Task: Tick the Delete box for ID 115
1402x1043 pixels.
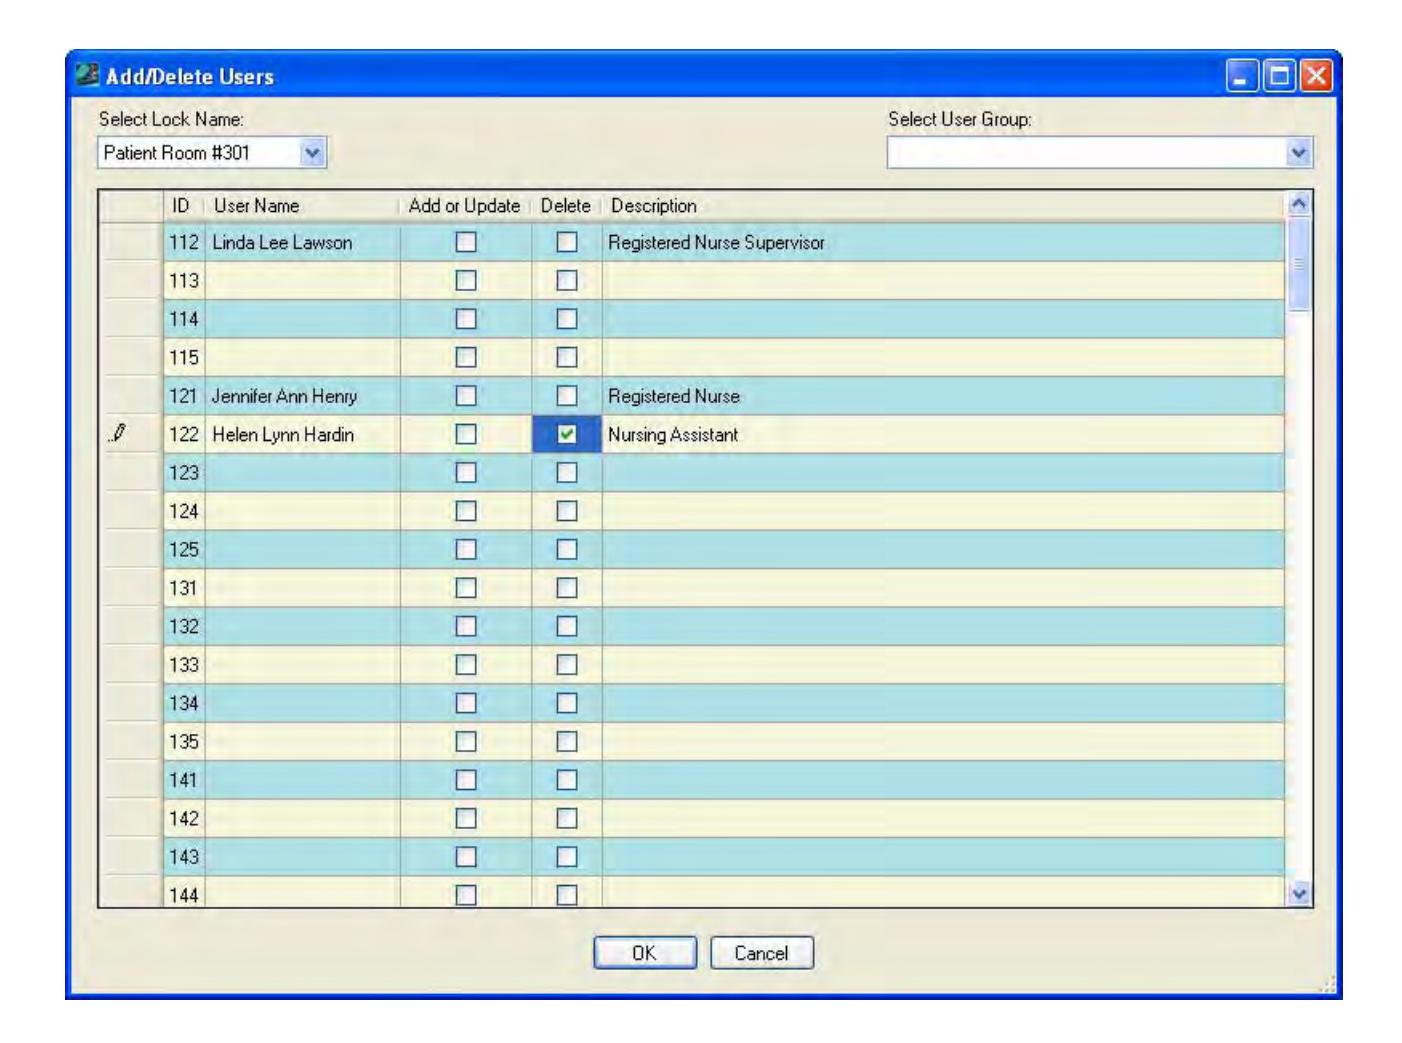Action: pyautogui.click(x=567, y=357)
